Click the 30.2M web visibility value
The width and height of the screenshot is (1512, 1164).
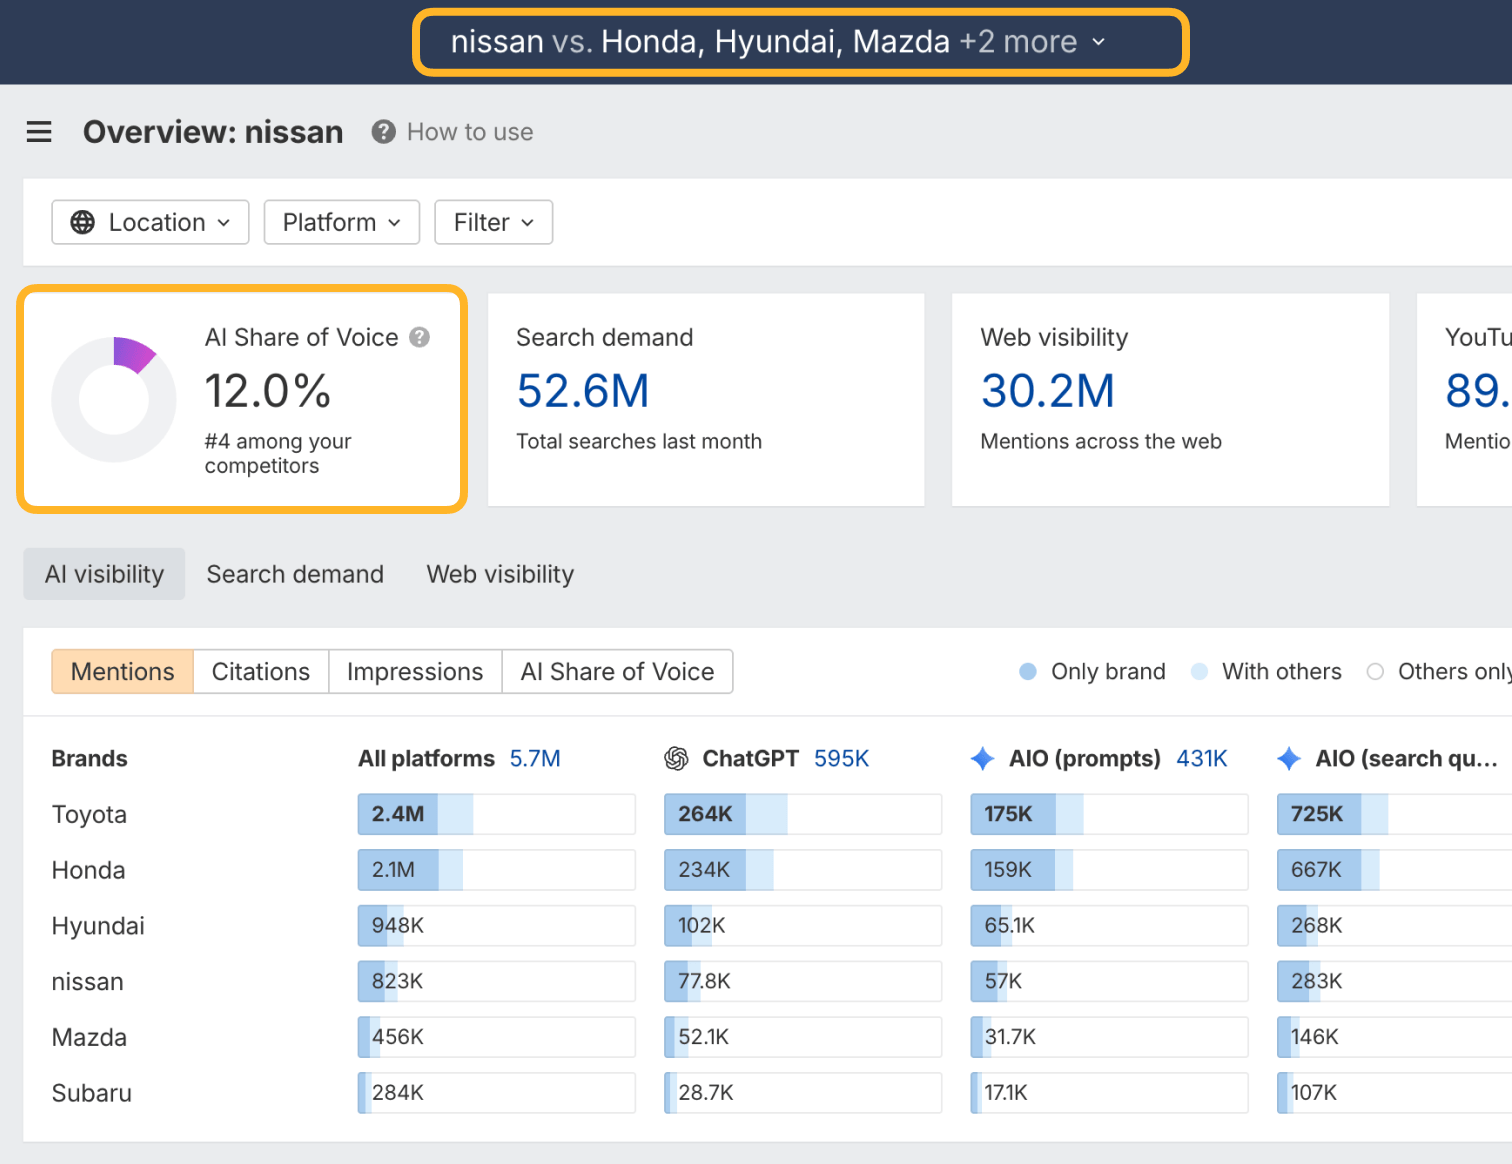(x=1048, y=391)
